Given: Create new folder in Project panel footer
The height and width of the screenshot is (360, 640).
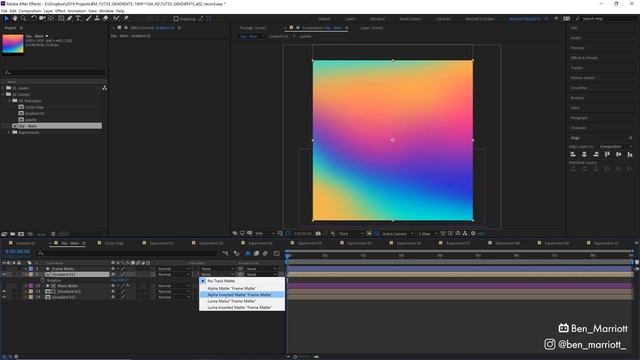Looking at the screenshot, I should pos(13,234).
